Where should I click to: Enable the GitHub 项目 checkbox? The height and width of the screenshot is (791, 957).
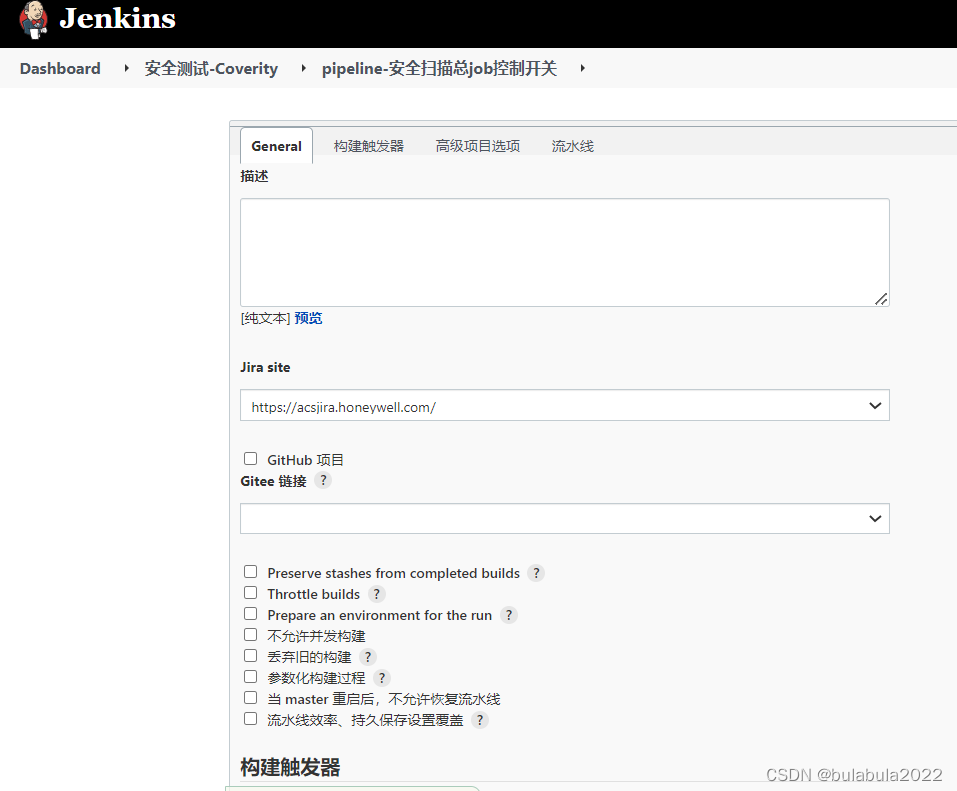[x=250, y=458]
